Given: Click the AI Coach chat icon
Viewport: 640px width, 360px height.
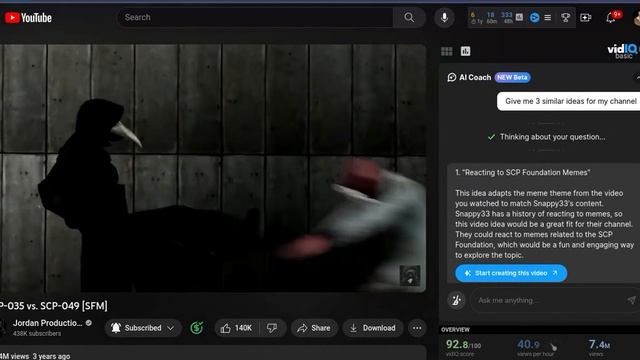Looking at the screenshot, I should (451, 77).
